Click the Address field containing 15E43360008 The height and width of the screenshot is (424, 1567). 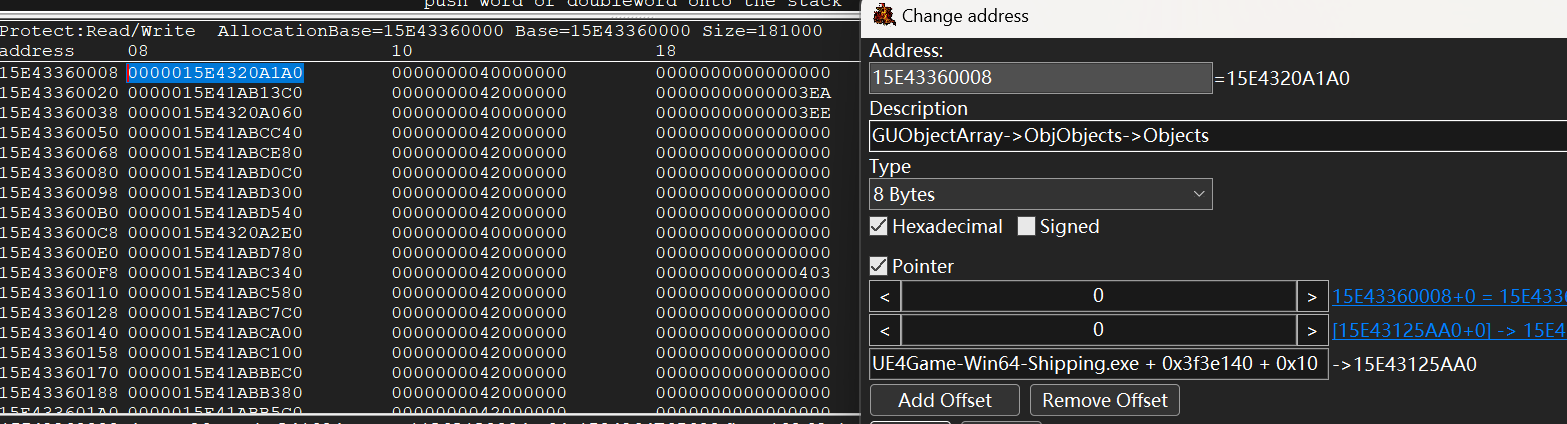[1040, 78]
